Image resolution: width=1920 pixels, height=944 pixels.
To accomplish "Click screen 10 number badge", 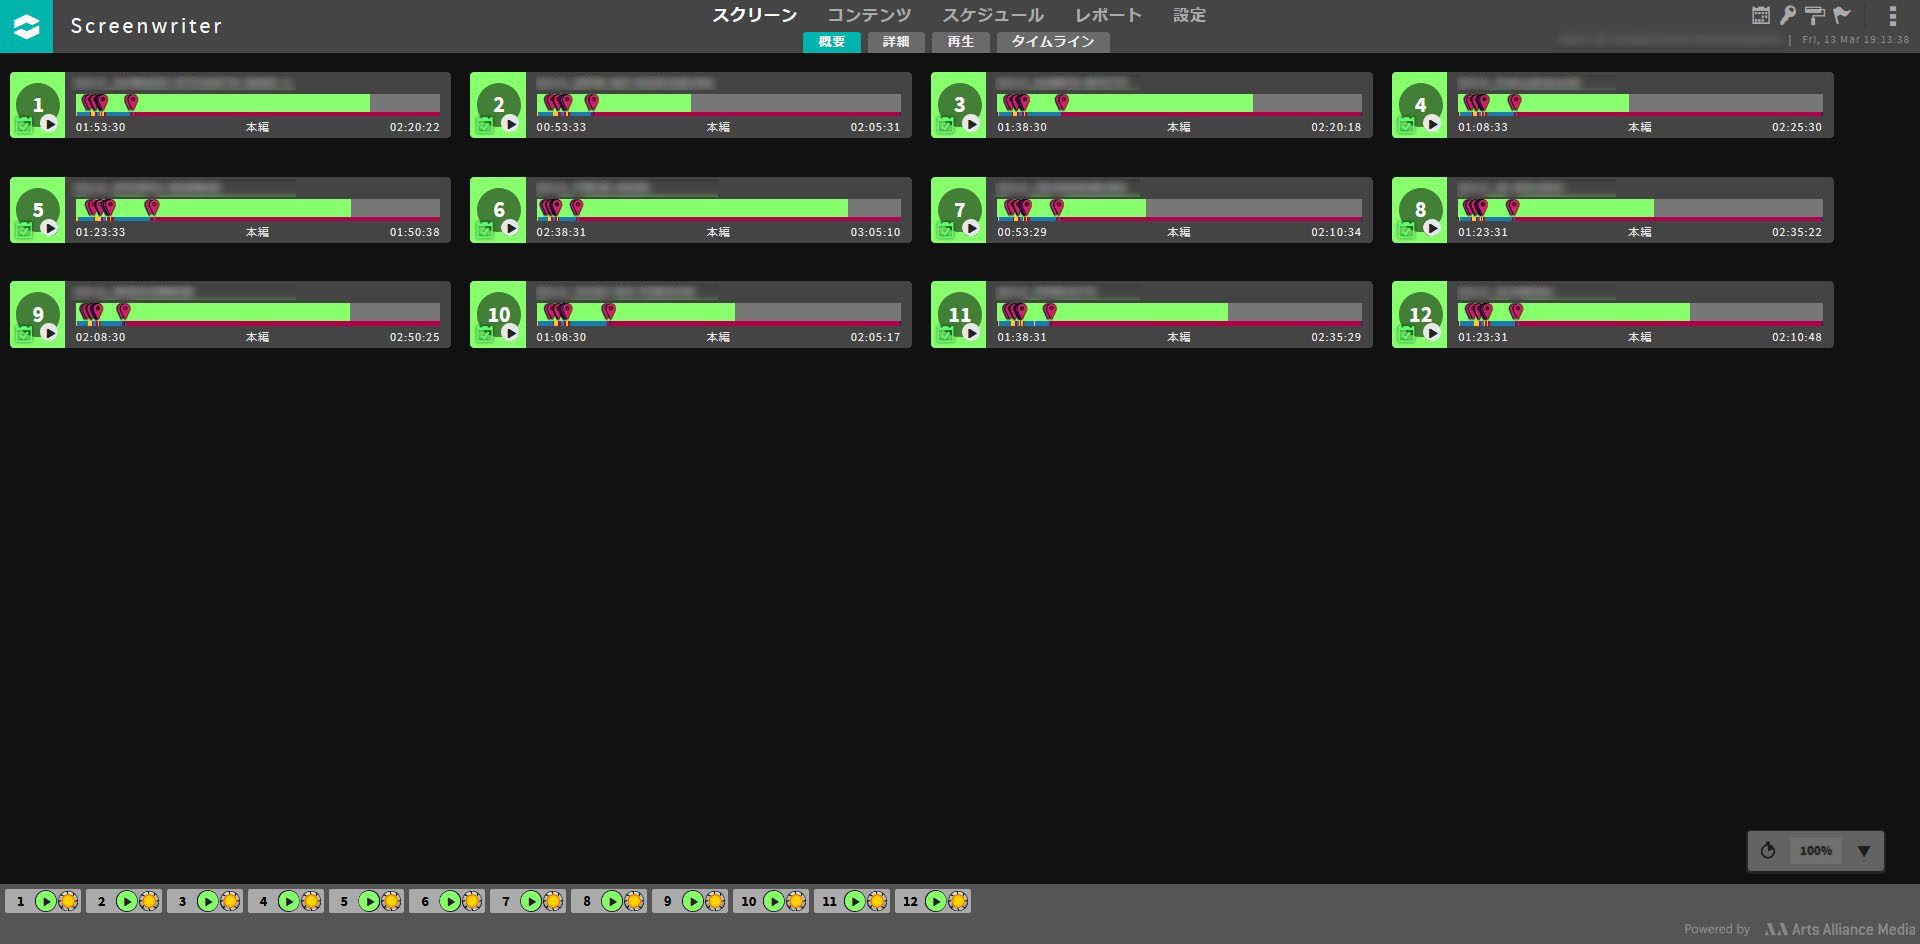I will tap(498, 313).
